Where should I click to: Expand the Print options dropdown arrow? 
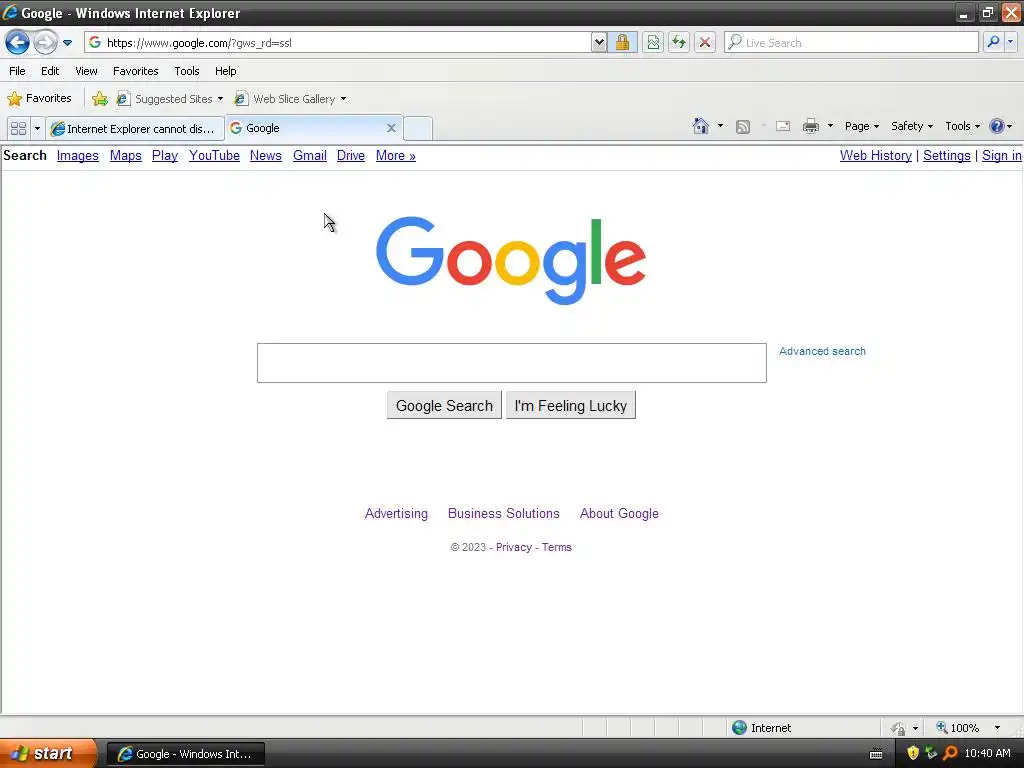(x=830, y=126)
